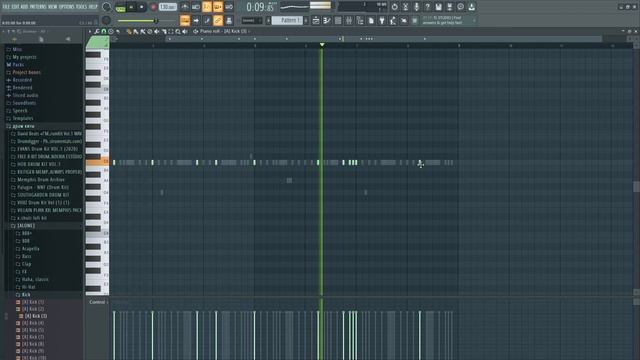Screen dimensions: 640x360
Task: Expand the Clap folder in browser
Action: [x=26, y=264]
